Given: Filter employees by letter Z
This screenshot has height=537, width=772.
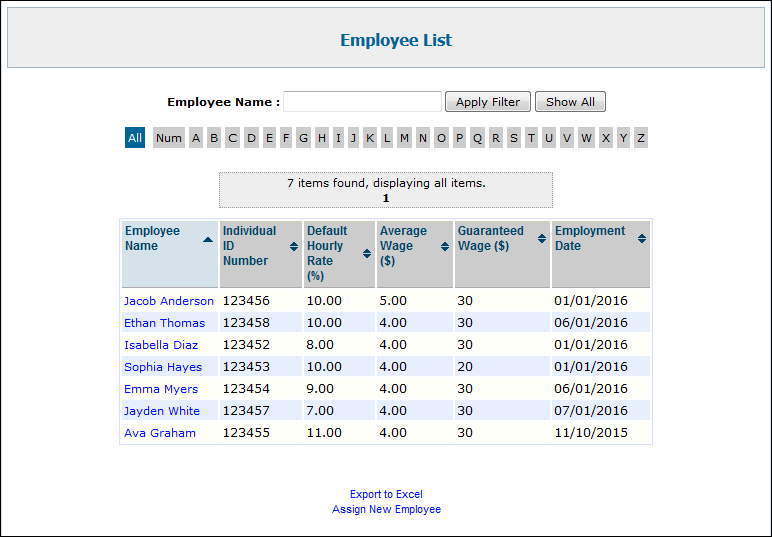Looking at the screenshot, I should click(x=641, y=138).
